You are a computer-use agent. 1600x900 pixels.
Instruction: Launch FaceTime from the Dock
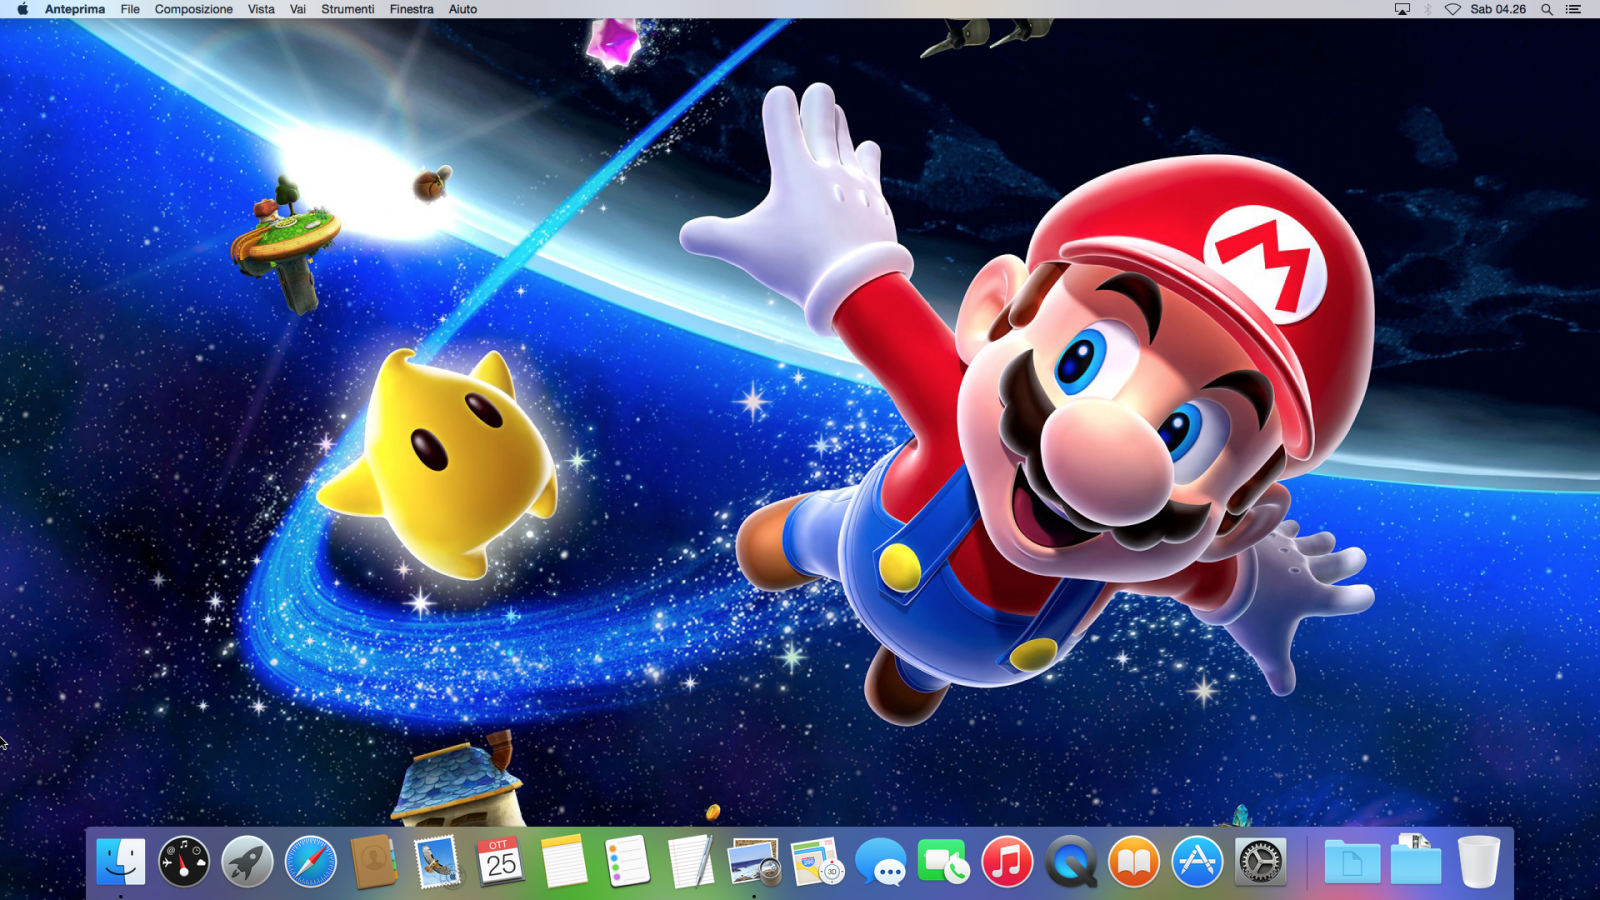(944, 861)
